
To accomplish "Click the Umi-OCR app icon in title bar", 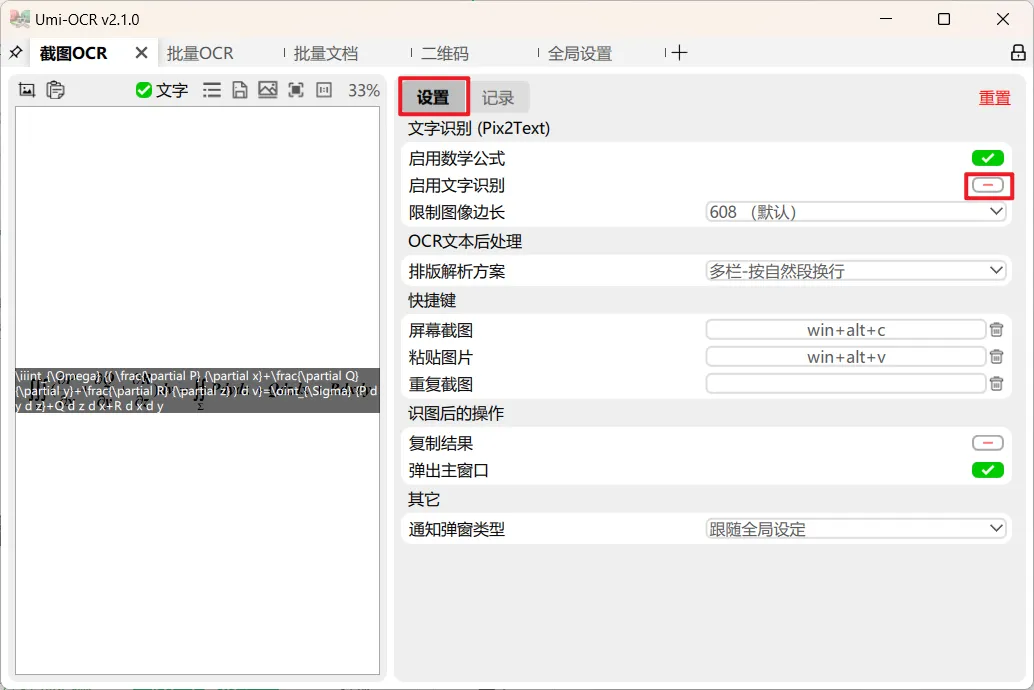I will [20, 19].
